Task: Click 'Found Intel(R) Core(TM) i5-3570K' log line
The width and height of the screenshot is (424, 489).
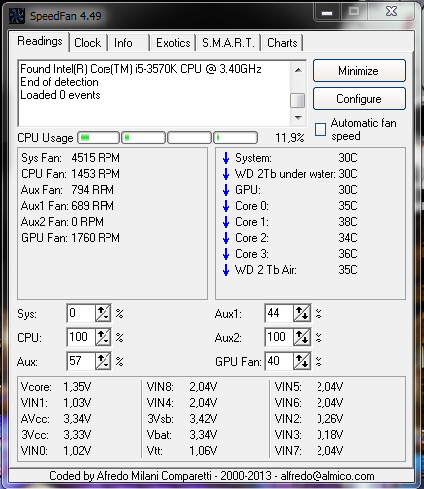Action: point(141,69)
